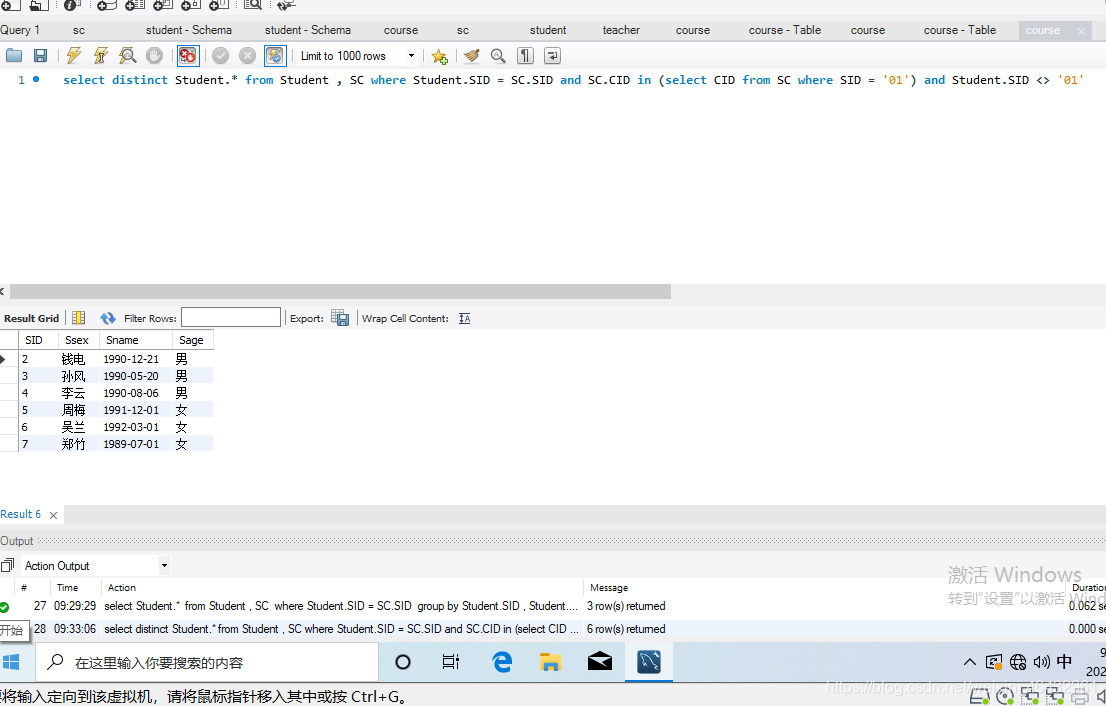Viewport: 1106px width, 706px height.
Task: Select the row header arrow of row 2
Action: pos(4,359)
